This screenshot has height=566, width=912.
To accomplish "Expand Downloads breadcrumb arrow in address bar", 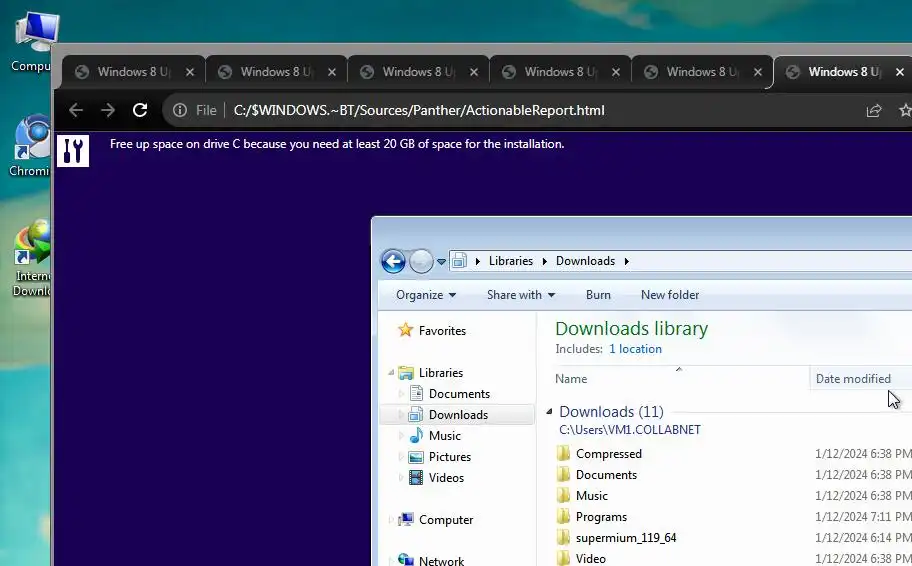I will [x=626, y=261].
